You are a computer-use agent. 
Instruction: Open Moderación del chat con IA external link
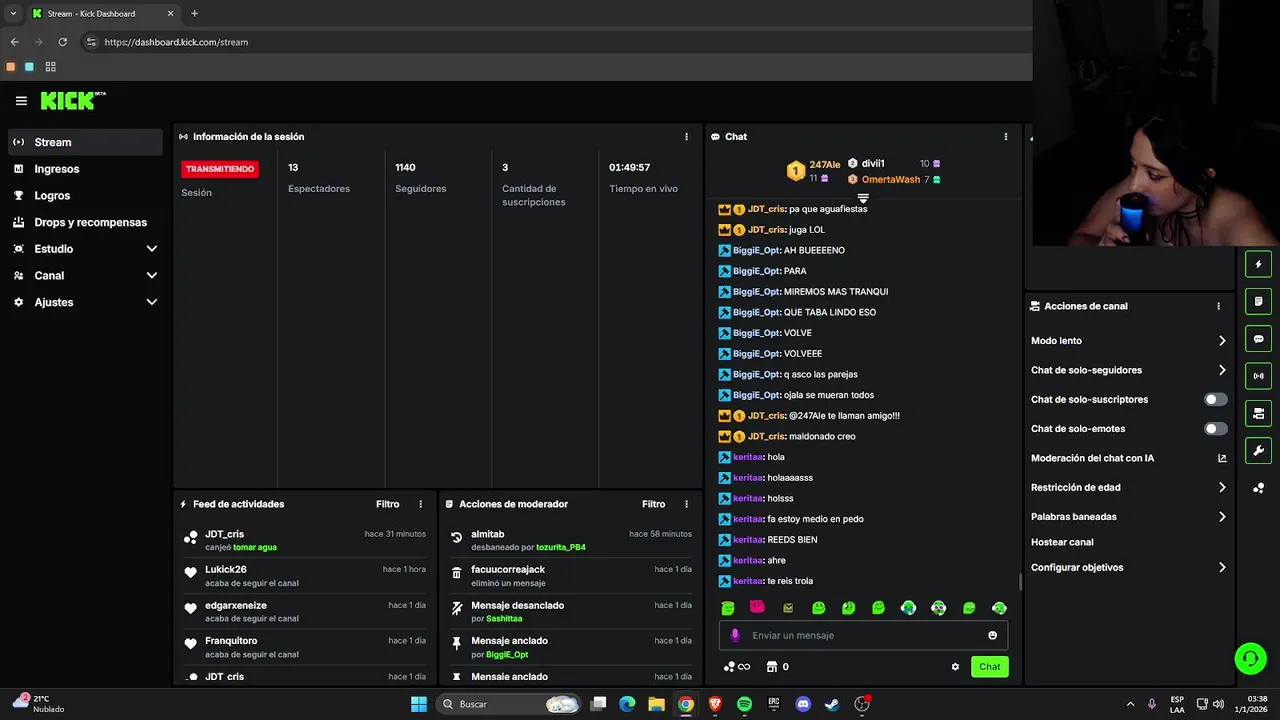[x=1222, y=458]
